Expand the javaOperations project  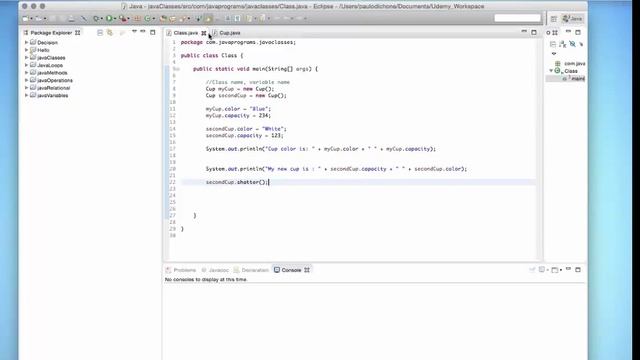(x=27, y=80)
